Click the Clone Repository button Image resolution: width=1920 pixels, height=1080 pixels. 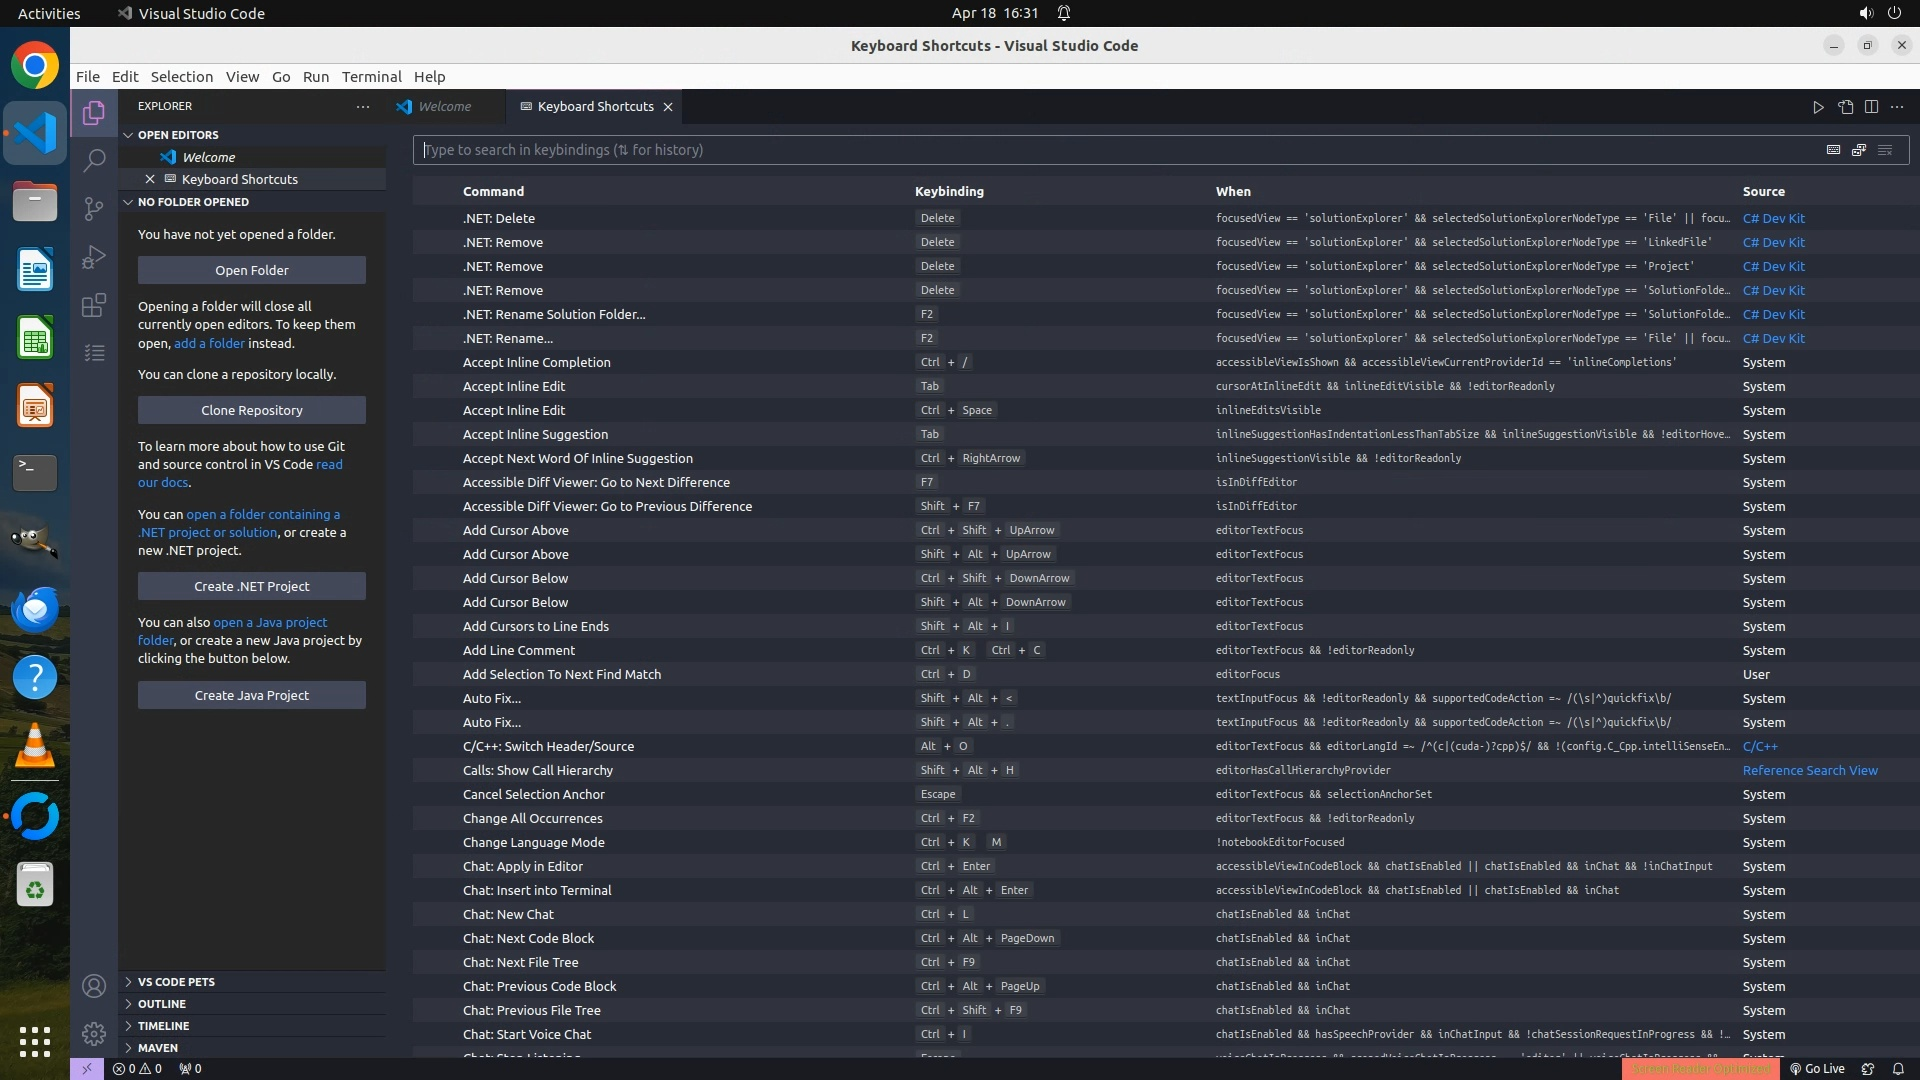coord(251,410)
